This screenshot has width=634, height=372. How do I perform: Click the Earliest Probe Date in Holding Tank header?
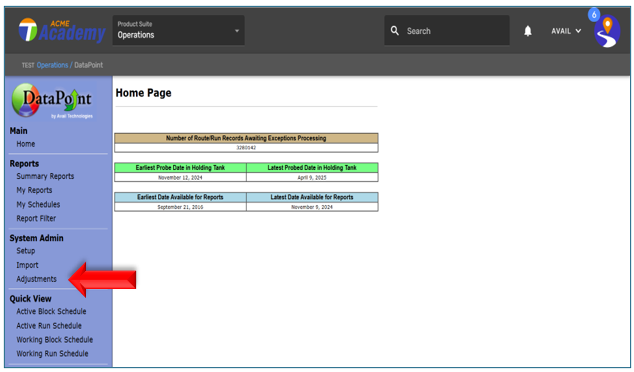coord(180,168)
